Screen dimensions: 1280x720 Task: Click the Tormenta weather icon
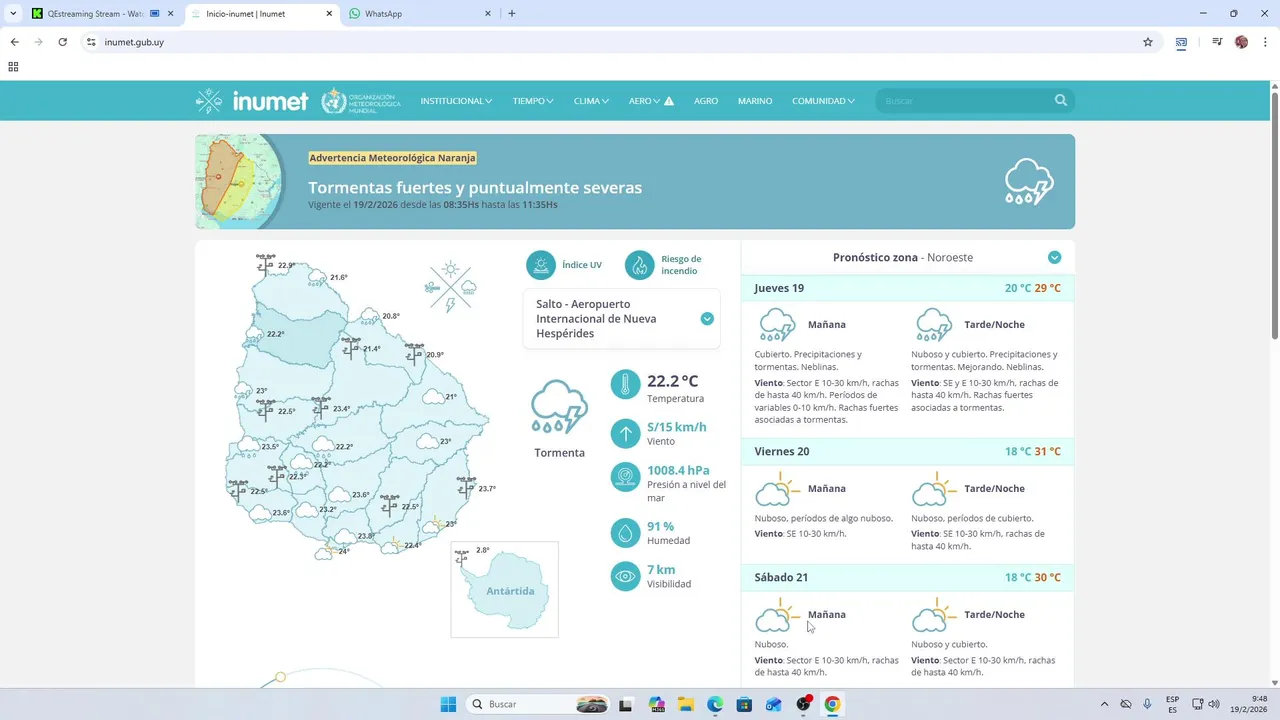click(559, 406)
